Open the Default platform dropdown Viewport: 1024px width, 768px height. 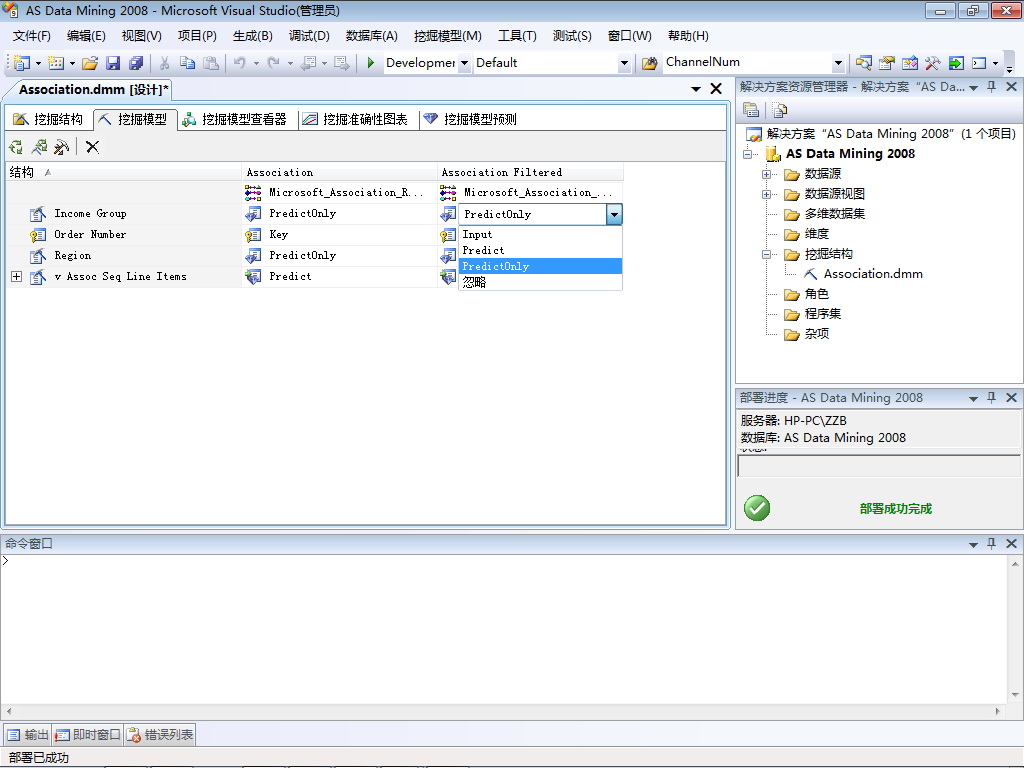click(624, 63)
